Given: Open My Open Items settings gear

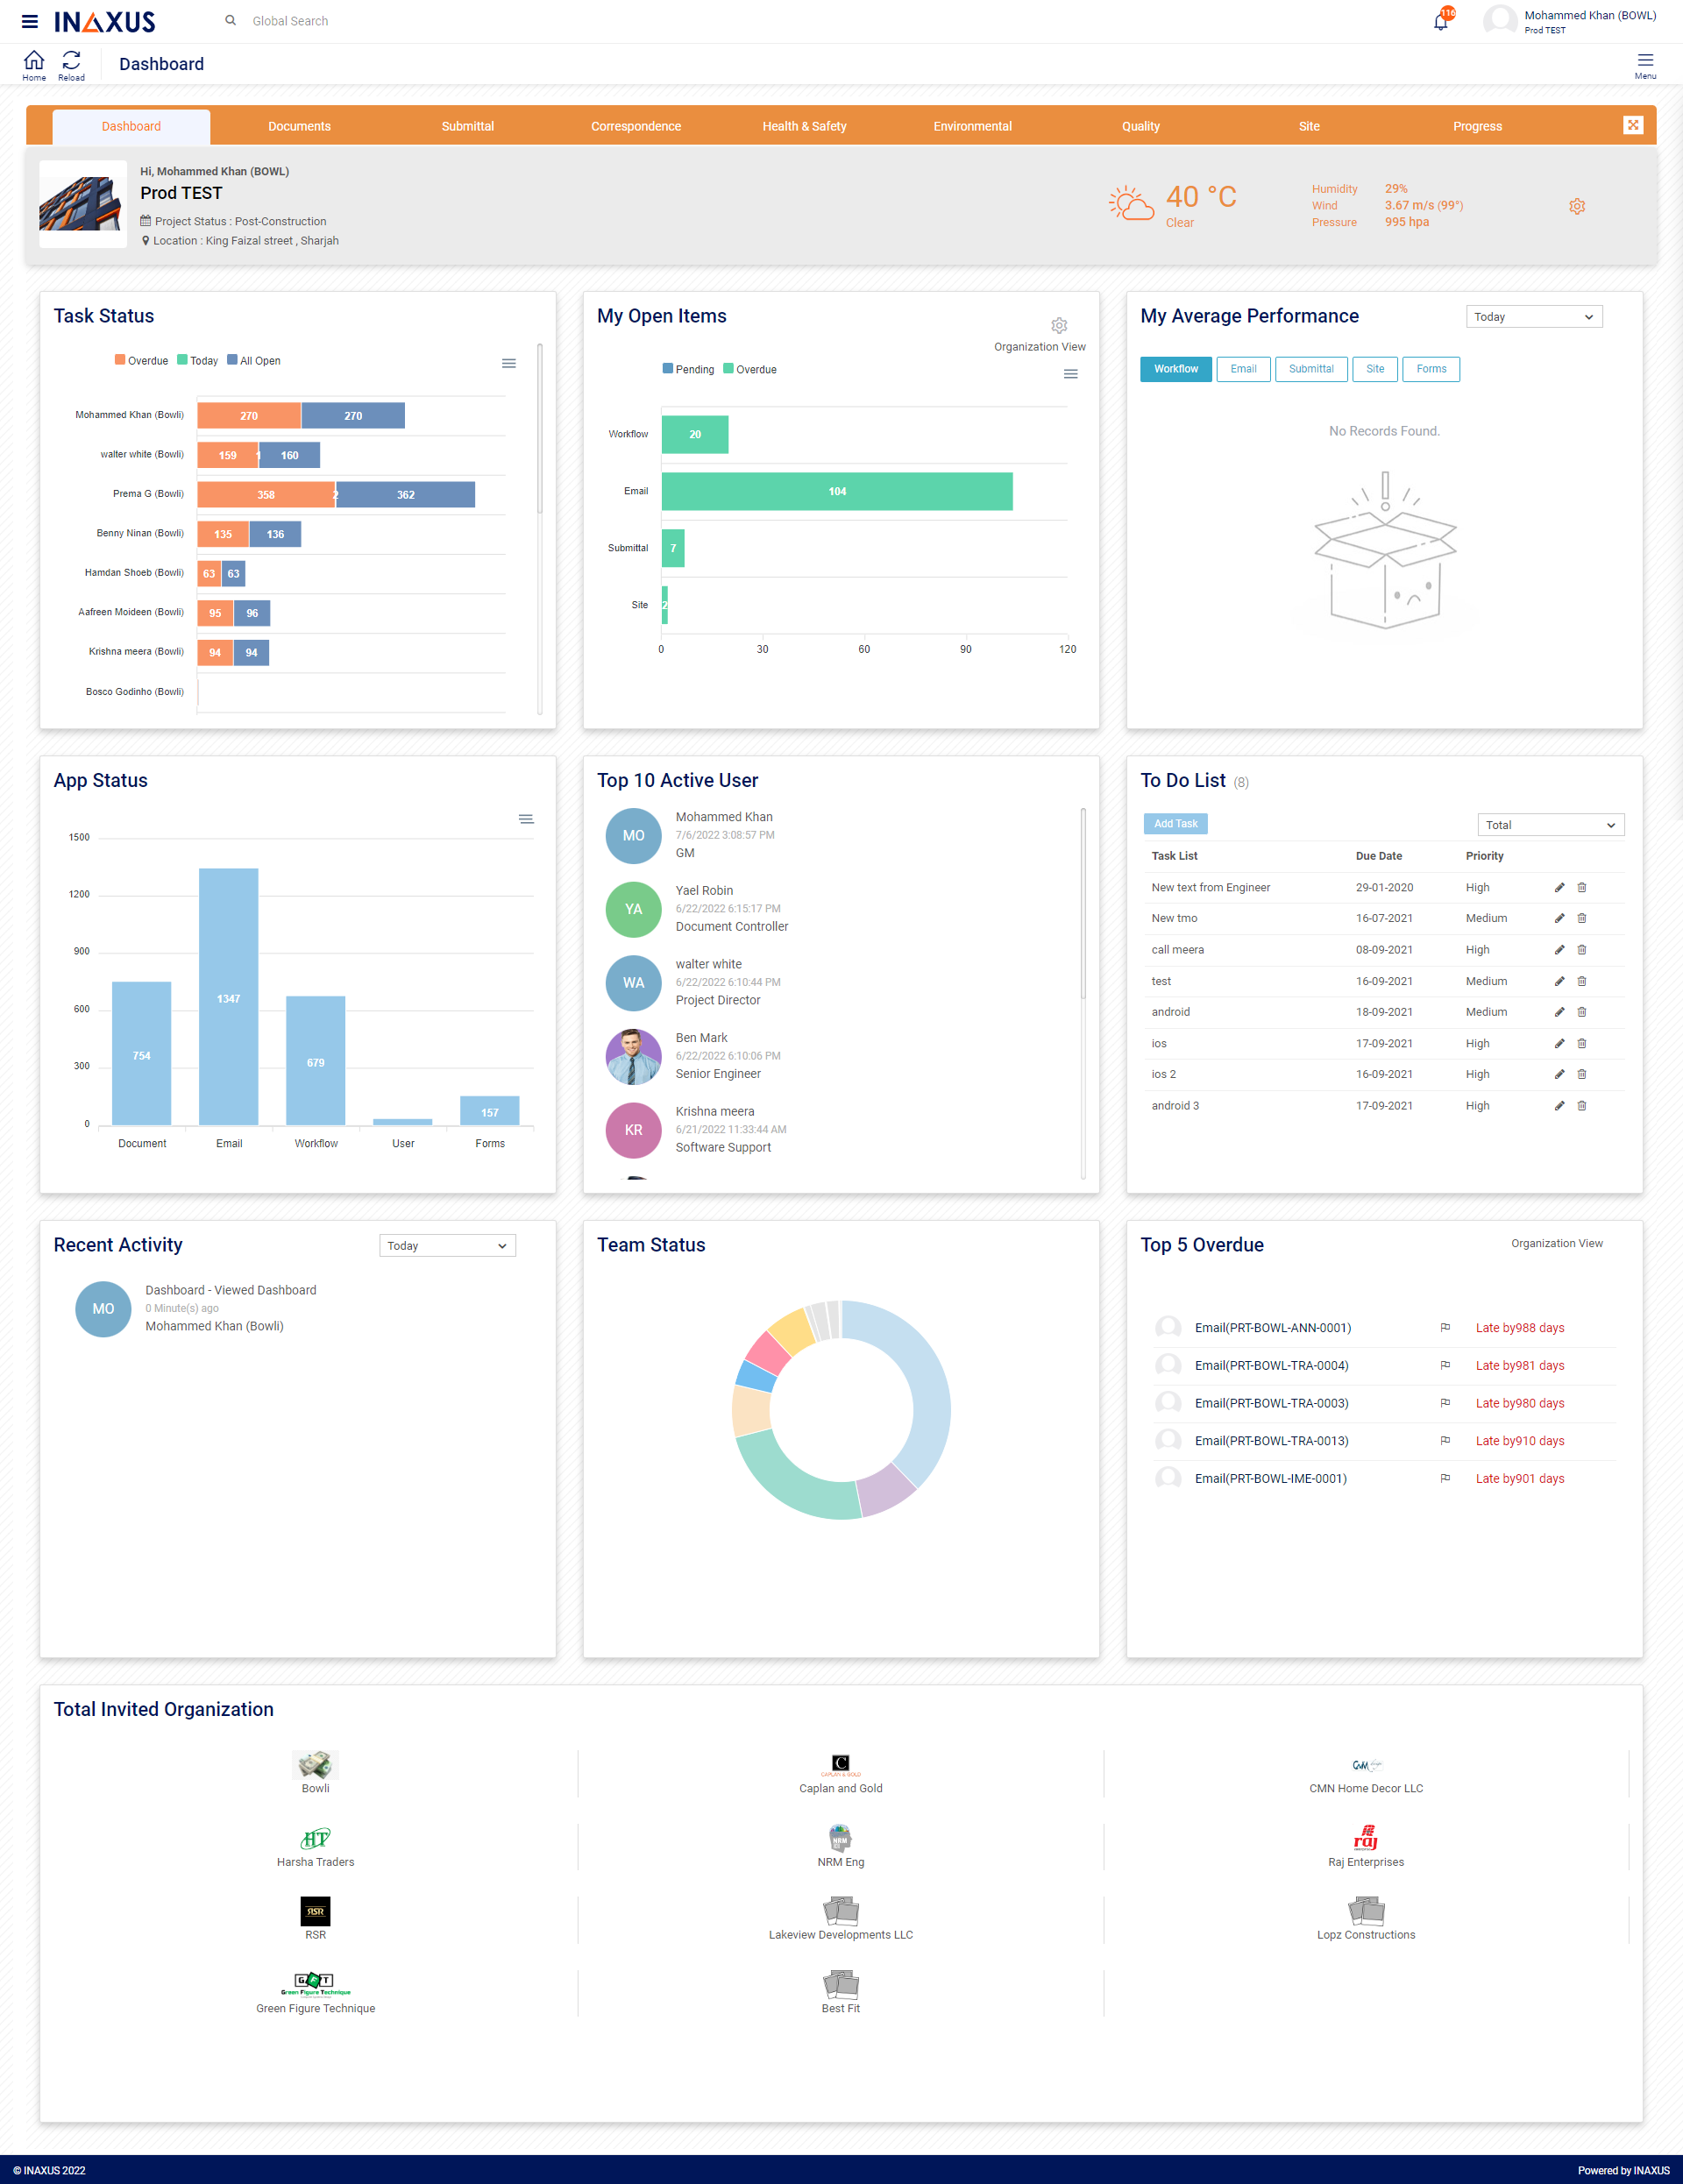Looking at the screenshot, I should (1059, 325).
